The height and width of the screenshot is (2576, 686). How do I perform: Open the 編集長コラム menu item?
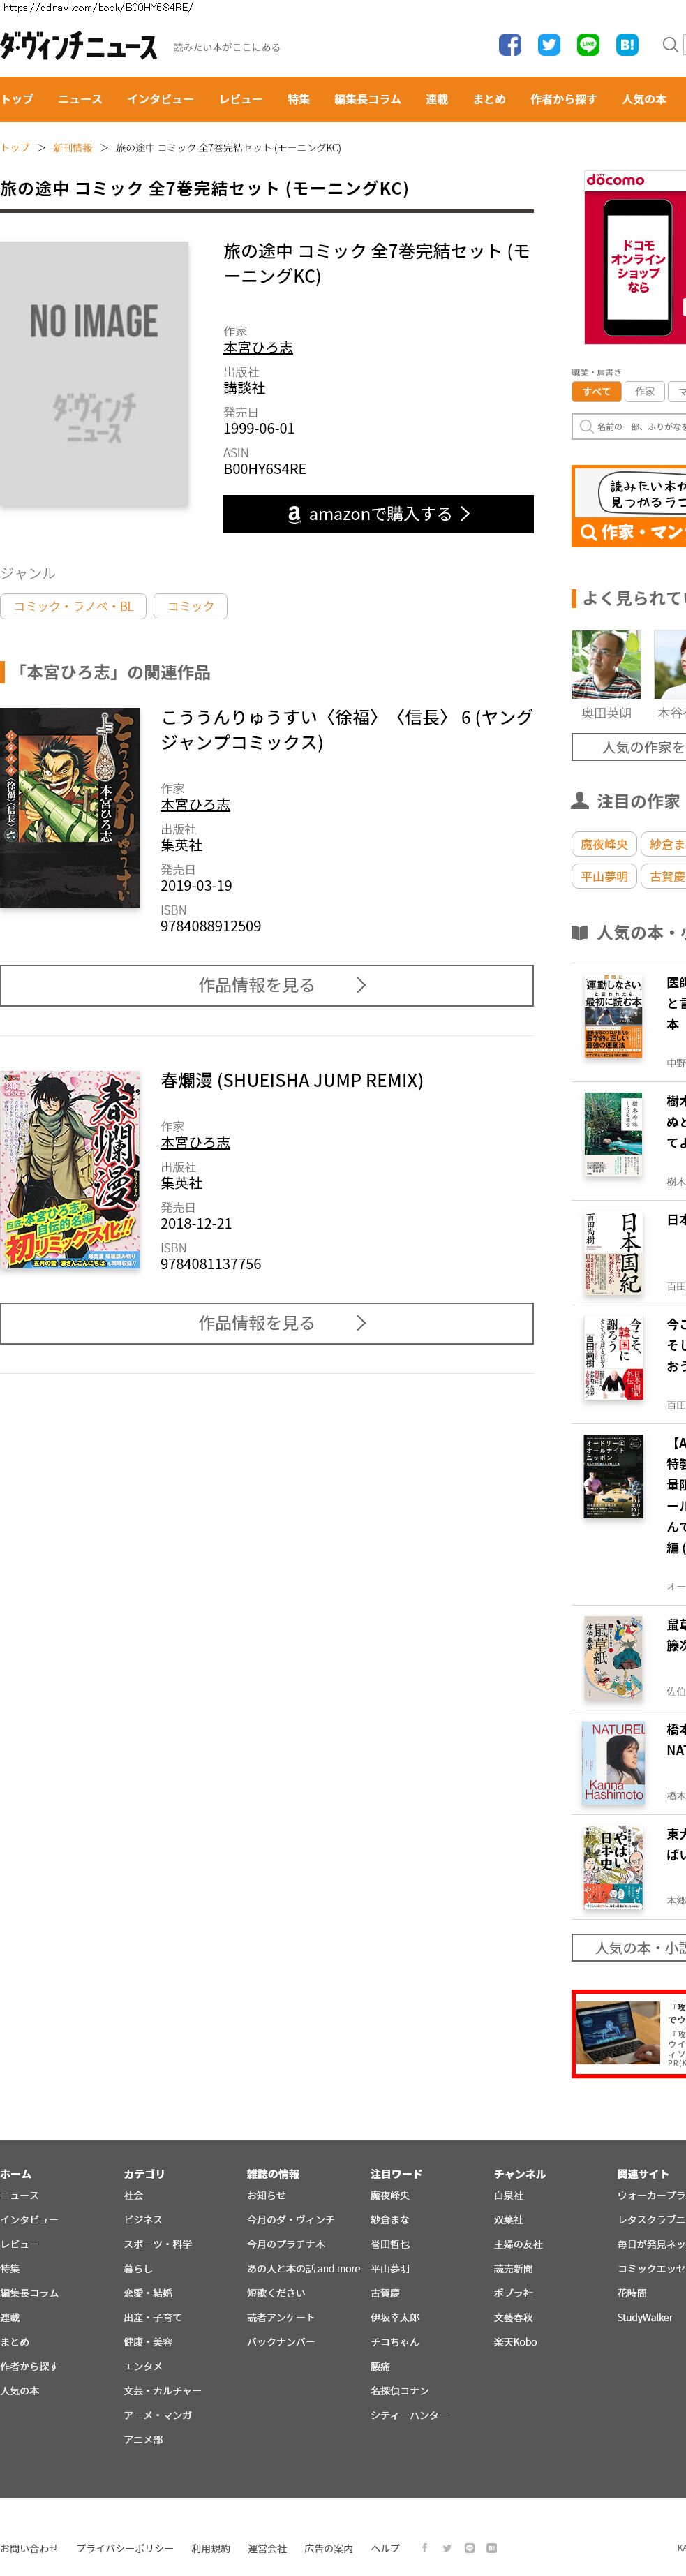coord(367,99)
